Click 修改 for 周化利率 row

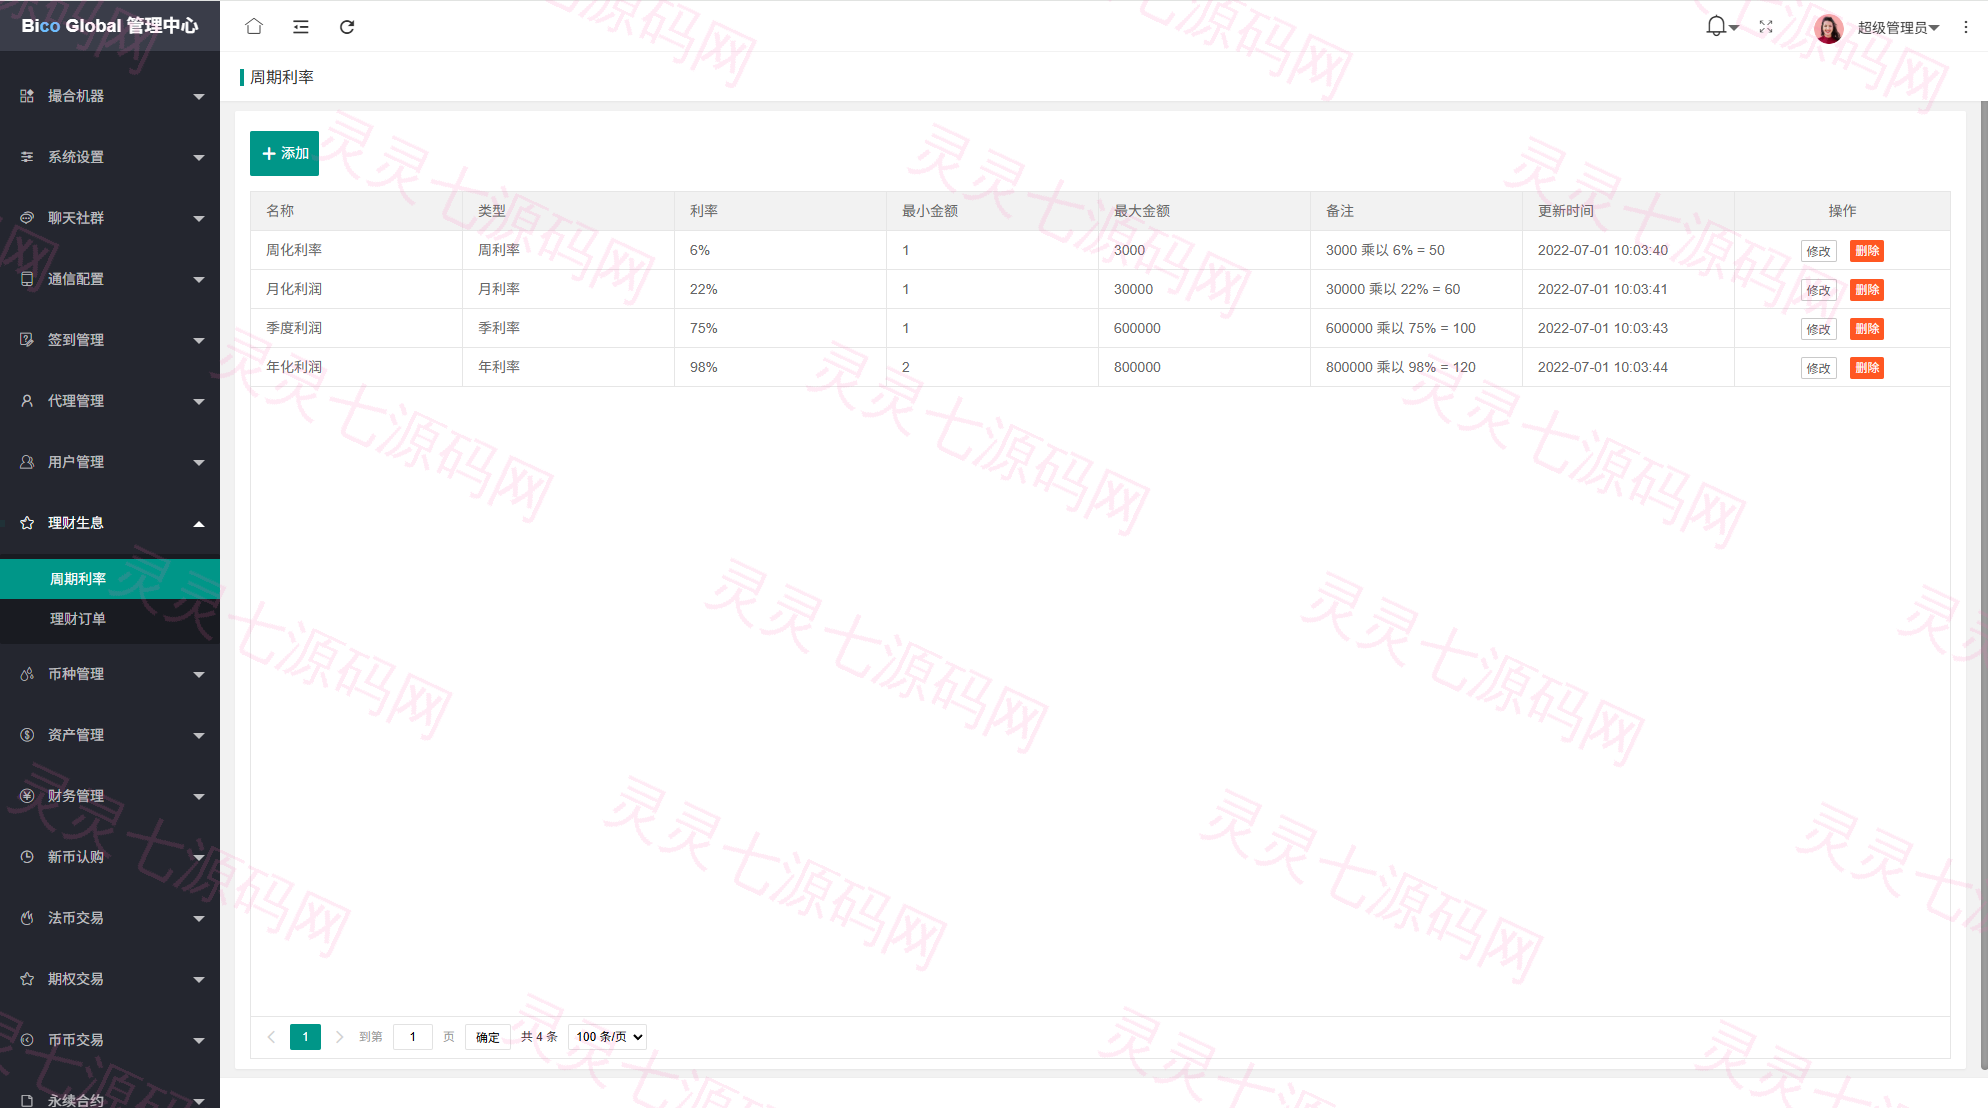pyautogui.click(x=1818, y=251)
